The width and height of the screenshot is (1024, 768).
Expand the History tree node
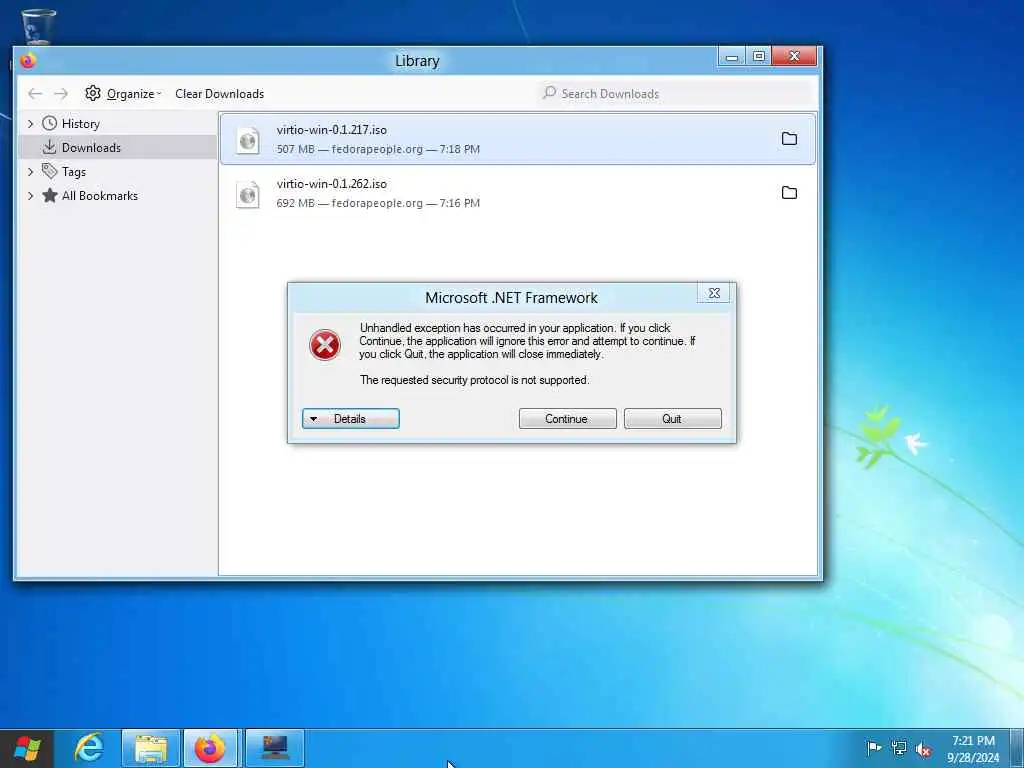(x=30, y=123)
